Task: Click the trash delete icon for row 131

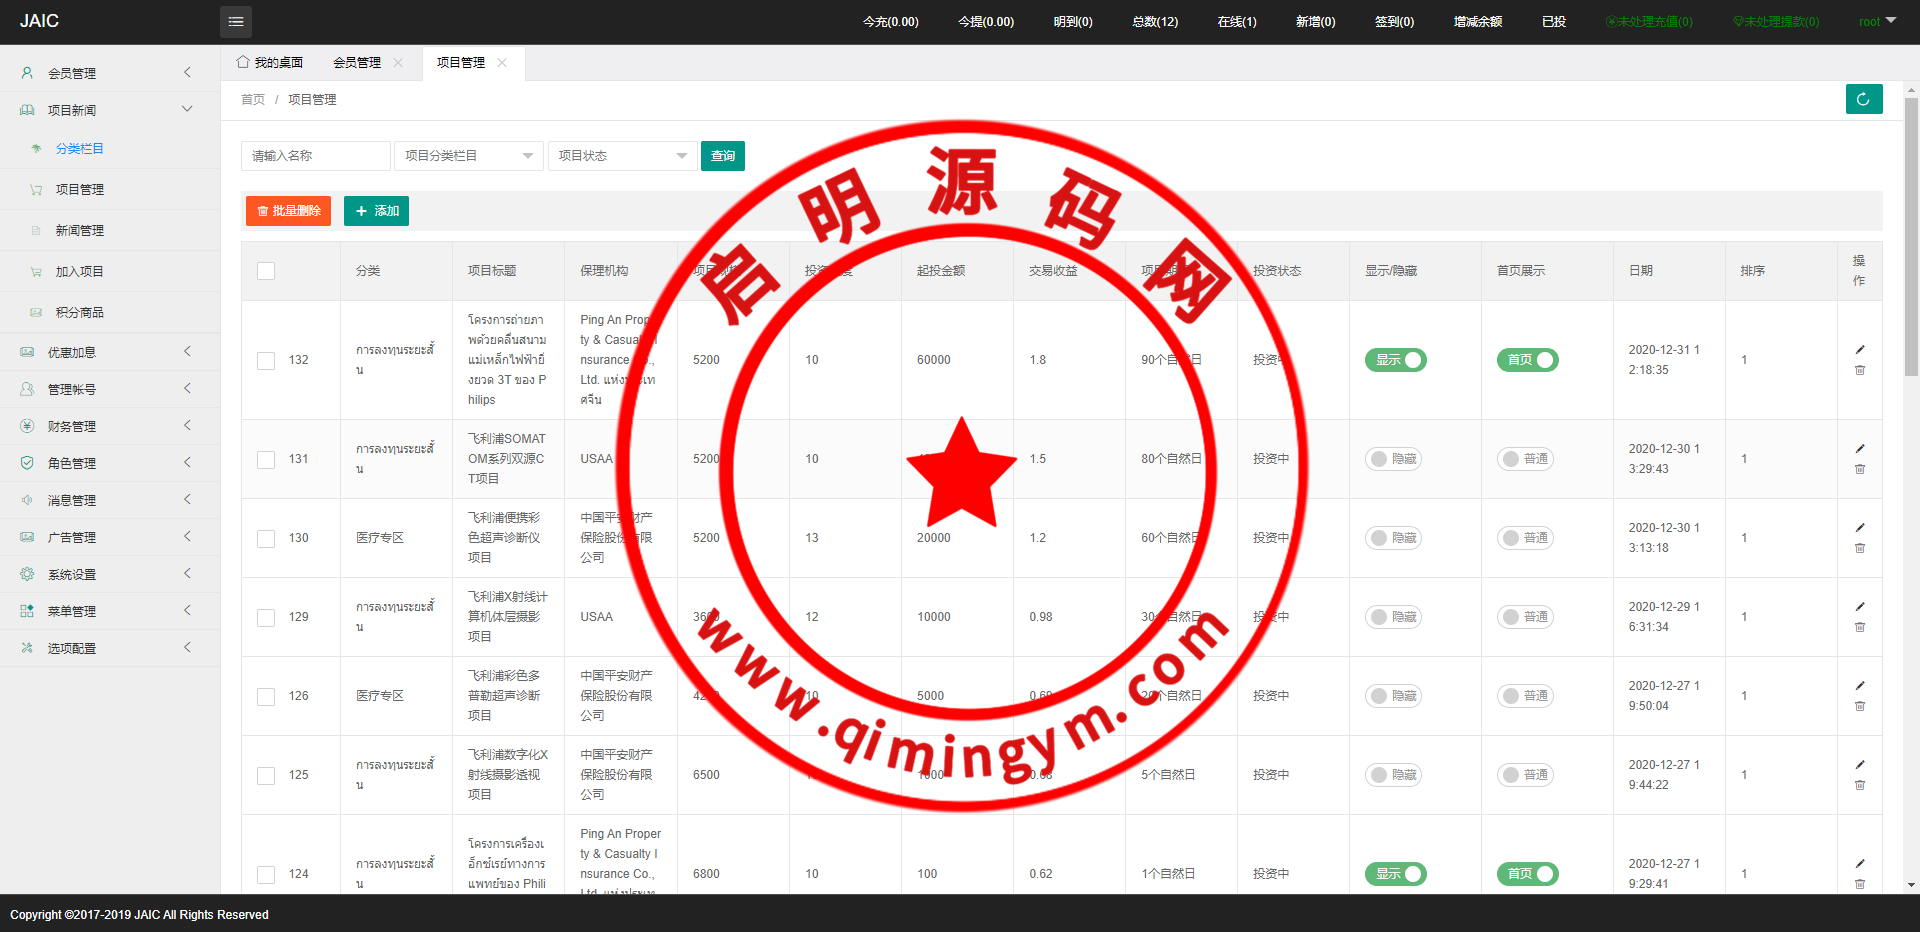Action: click(1860, 469)
